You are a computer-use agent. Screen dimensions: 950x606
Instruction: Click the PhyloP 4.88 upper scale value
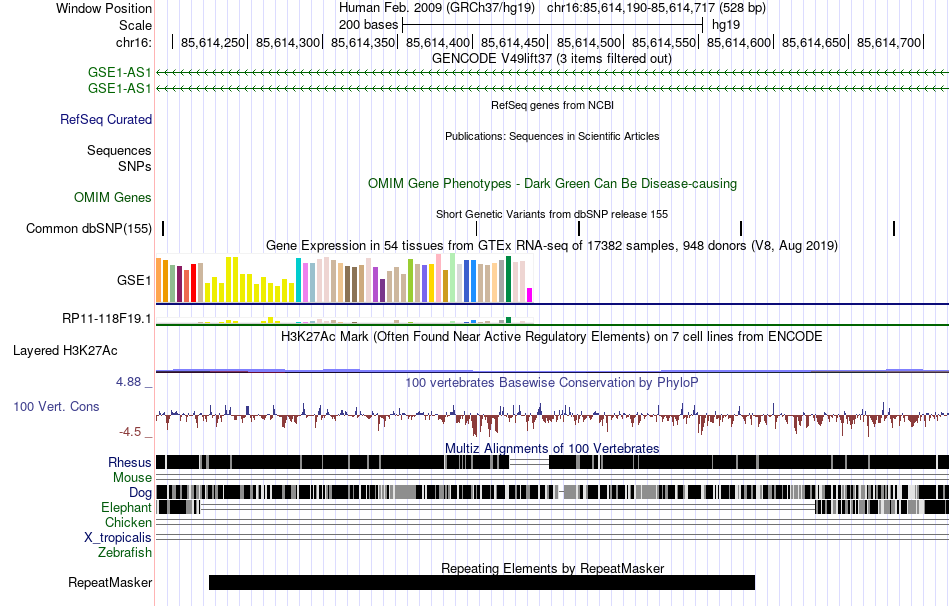tap(128, 382)
